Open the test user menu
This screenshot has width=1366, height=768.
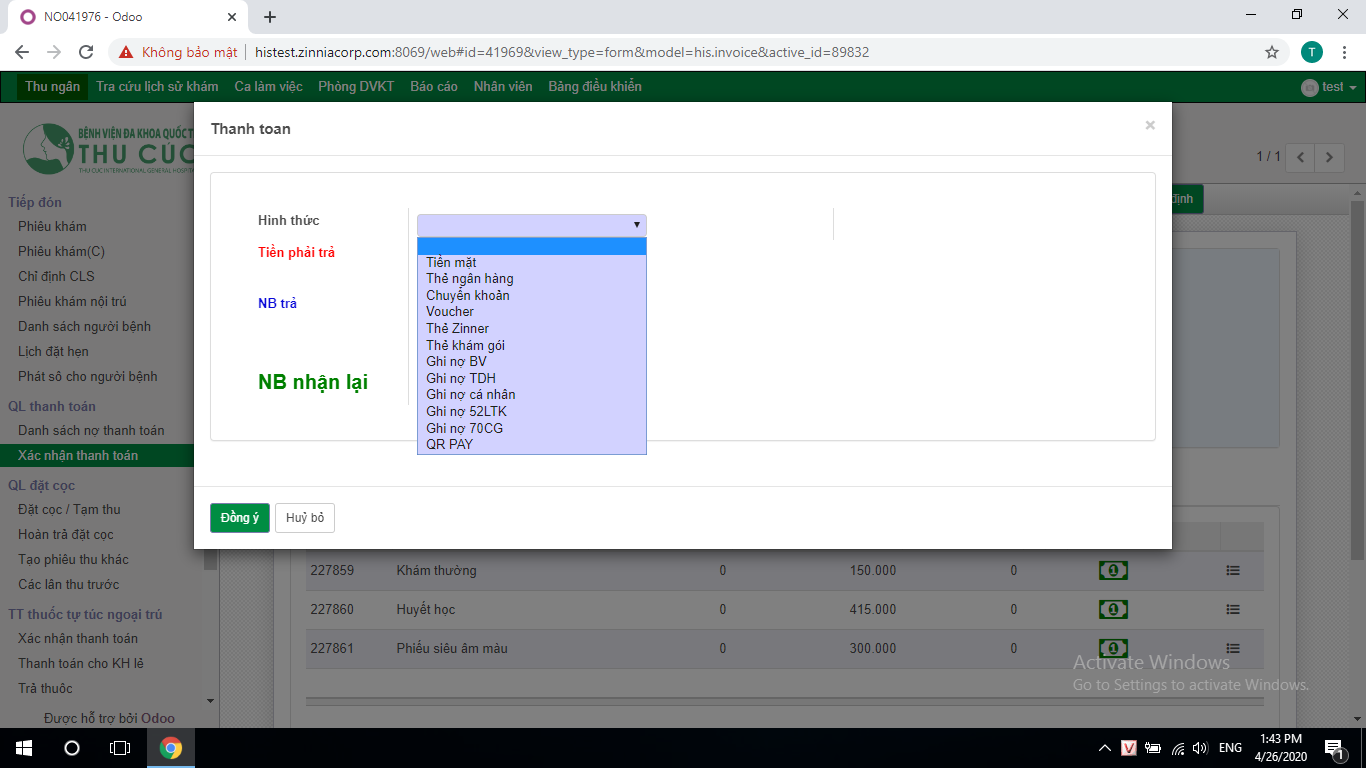tap(1330, 87)
